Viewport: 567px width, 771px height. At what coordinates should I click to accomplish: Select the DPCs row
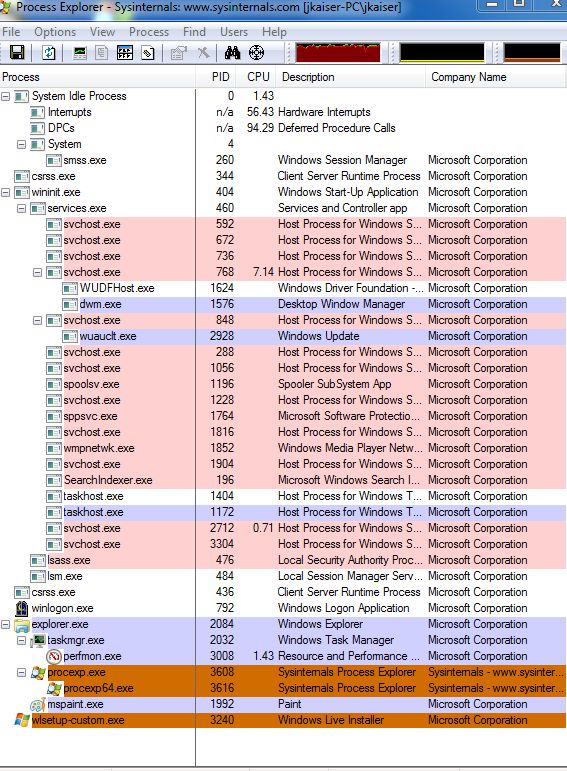(283, 128)
